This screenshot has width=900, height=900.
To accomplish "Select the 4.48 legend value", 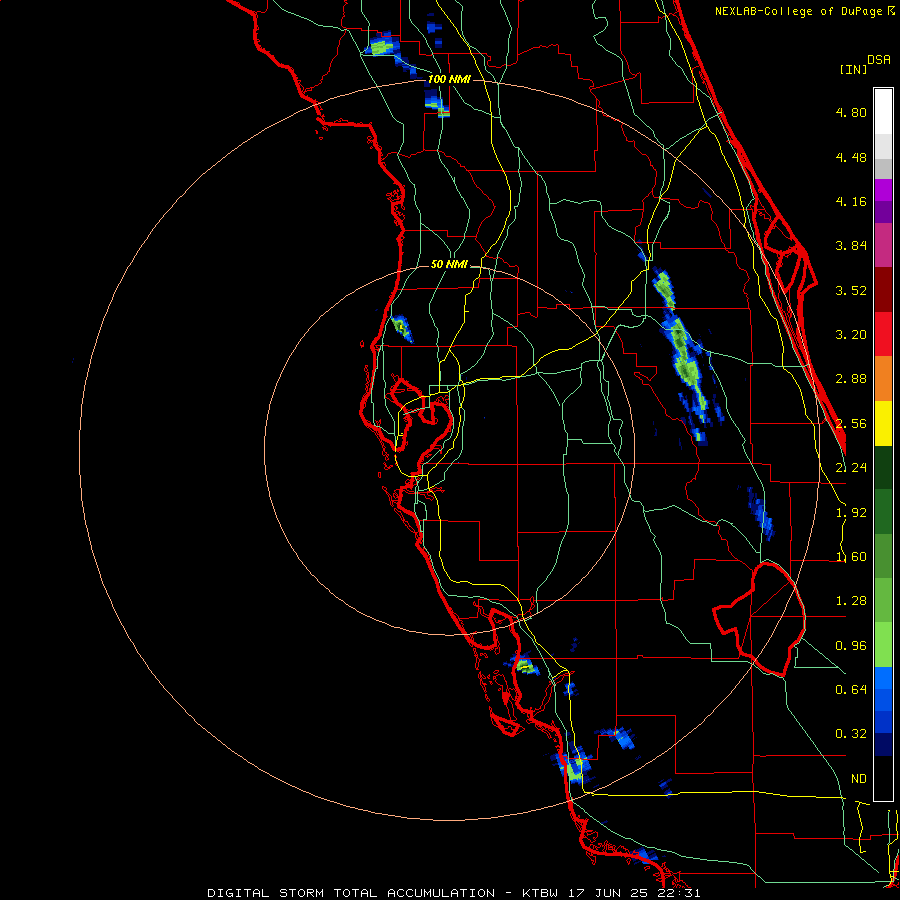I will coord(851,157).
